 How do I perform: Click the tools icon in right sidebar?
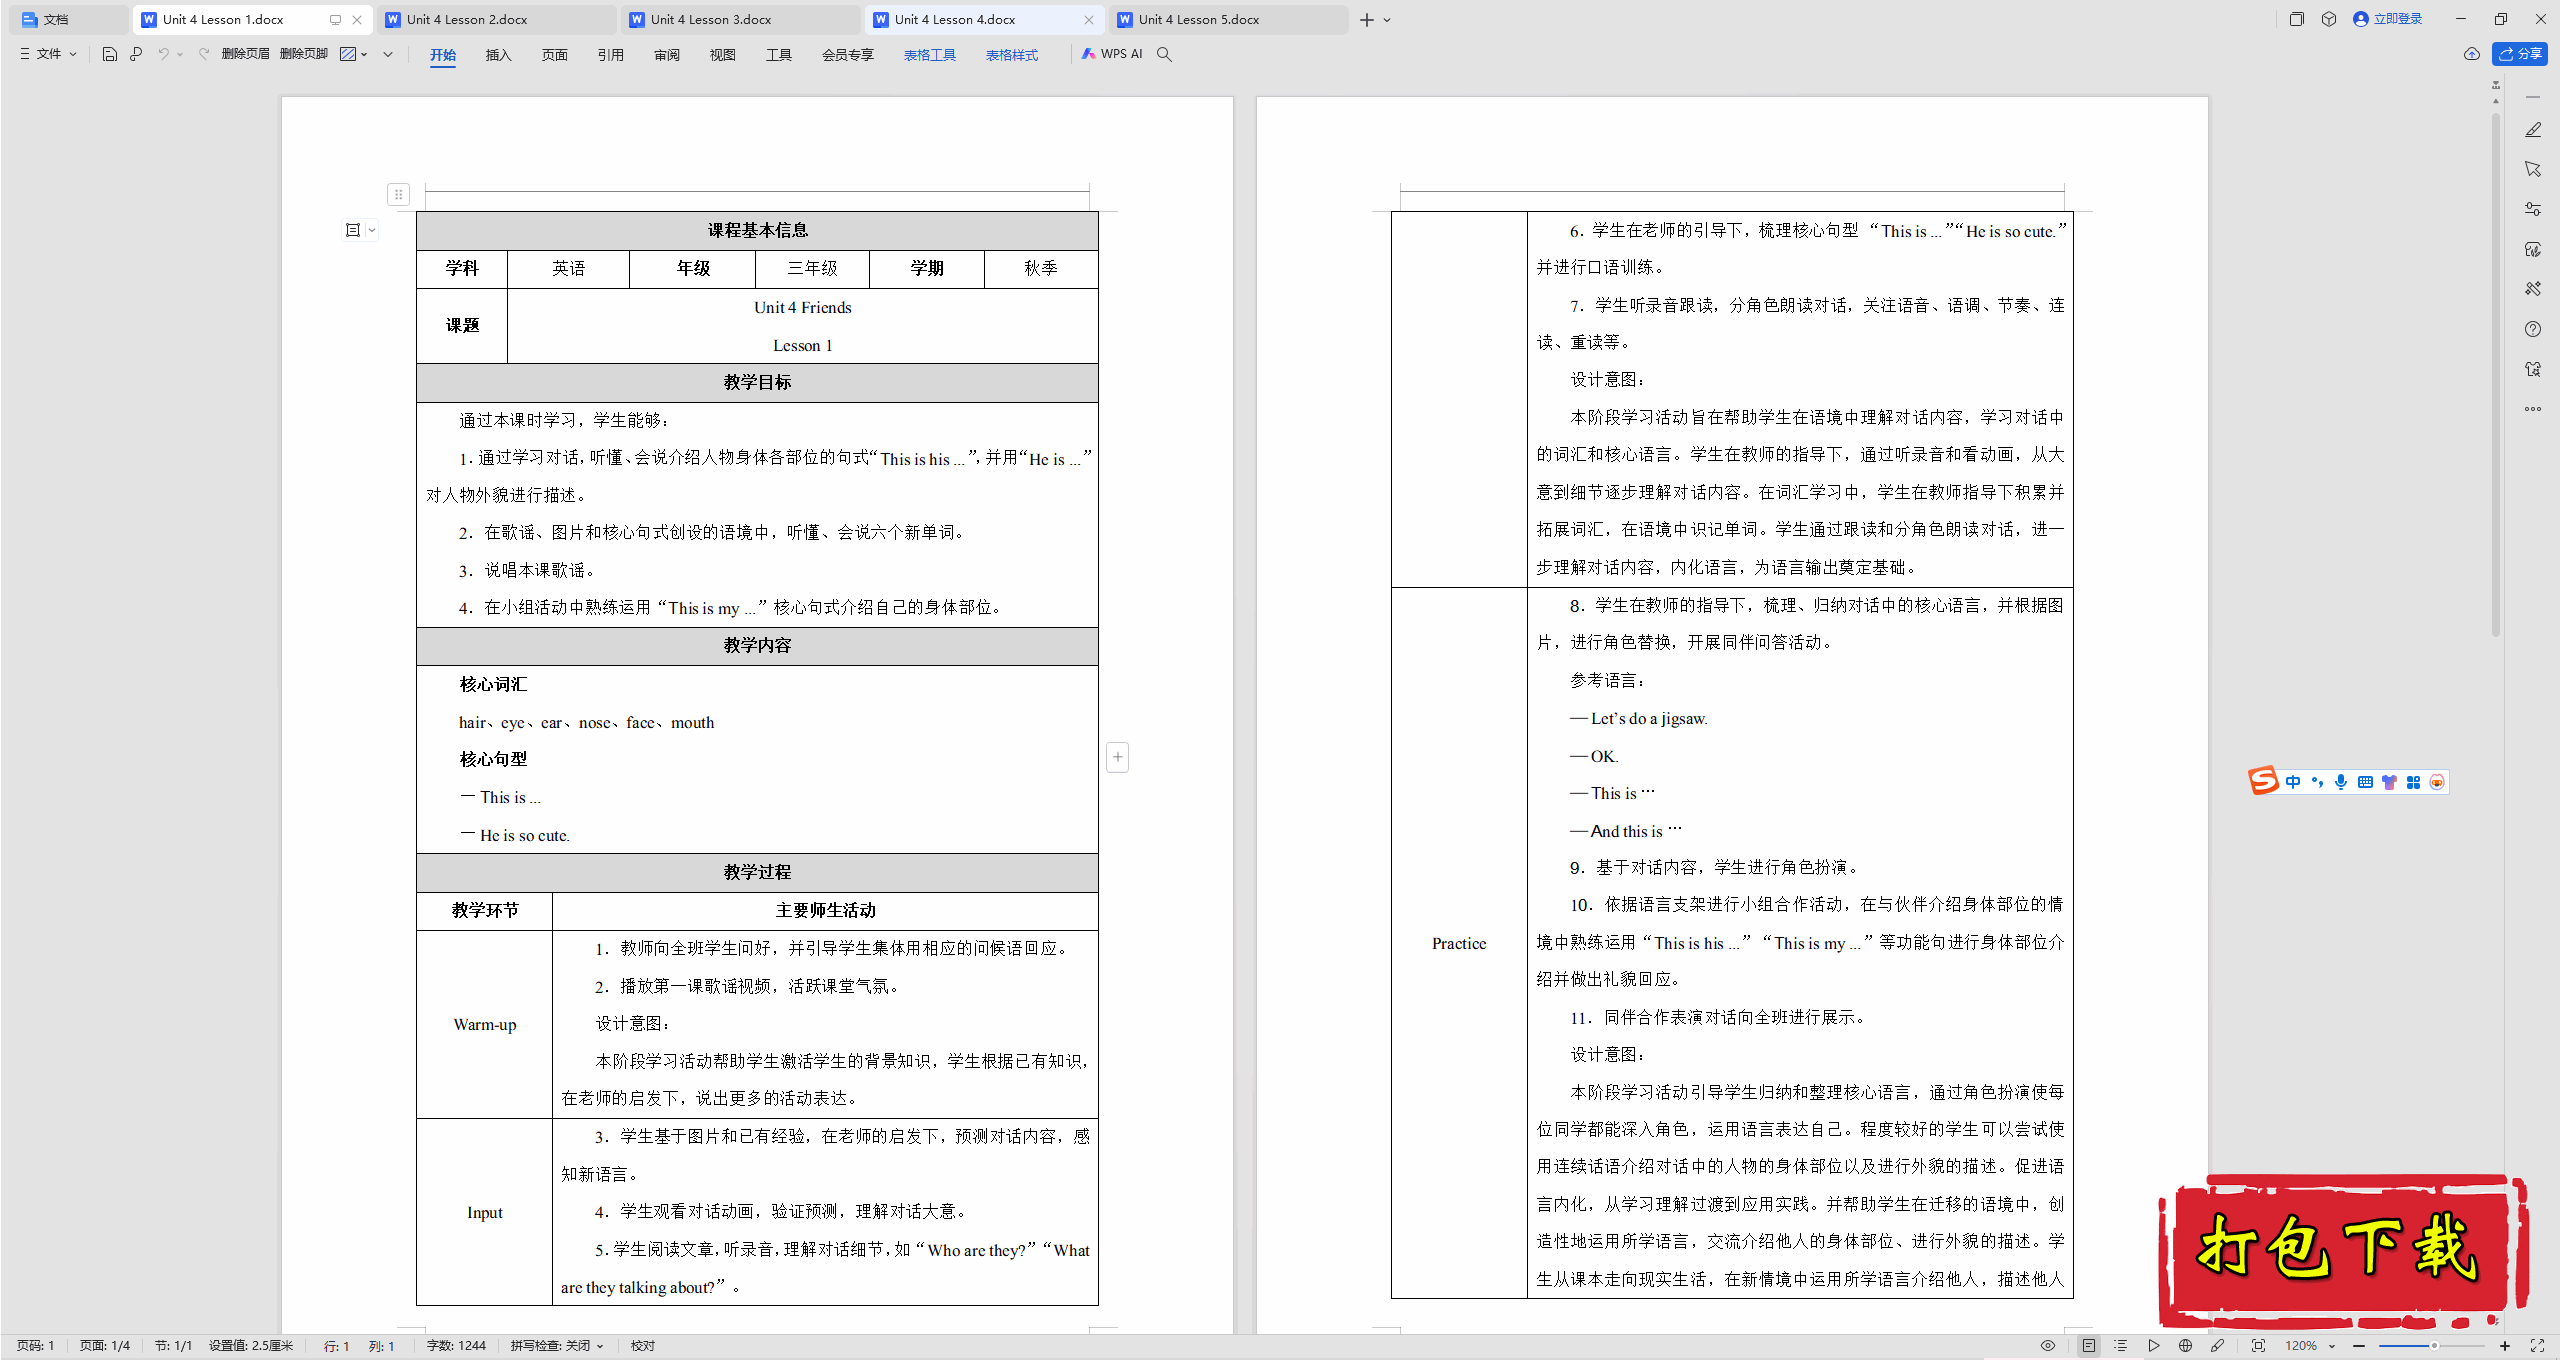tap(2533, 289)
